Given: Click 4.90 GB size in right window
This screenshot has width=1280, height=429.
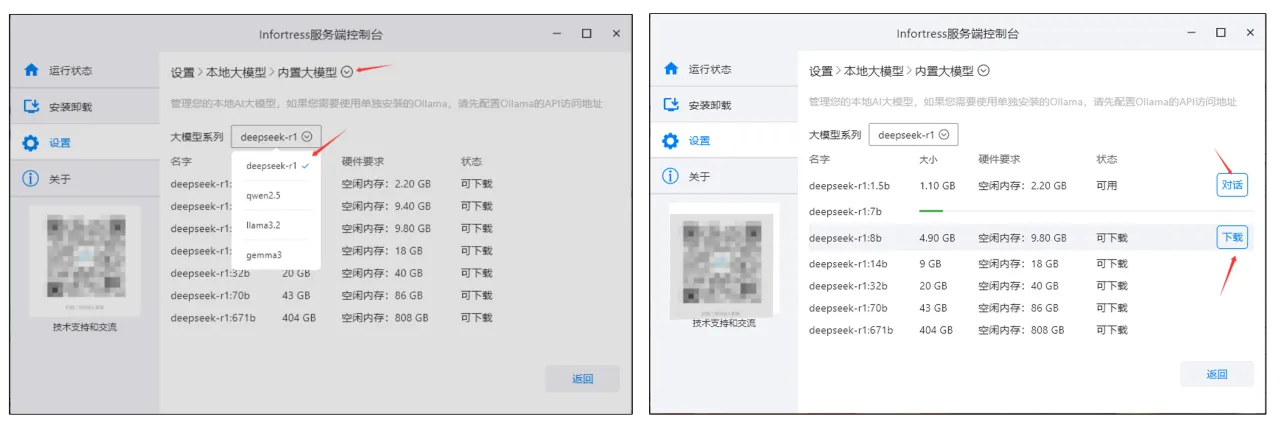Looking at the screenshot, I should click(936, 238).
